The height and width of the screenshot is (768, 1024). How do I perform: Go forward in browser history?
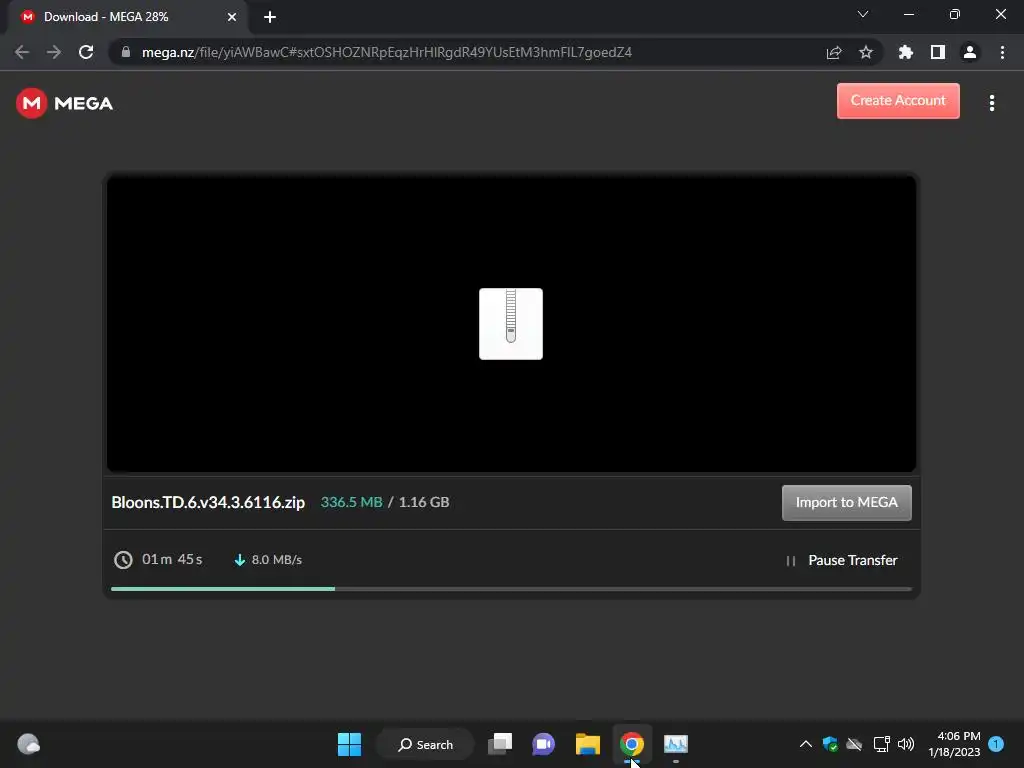pos(54,52)
